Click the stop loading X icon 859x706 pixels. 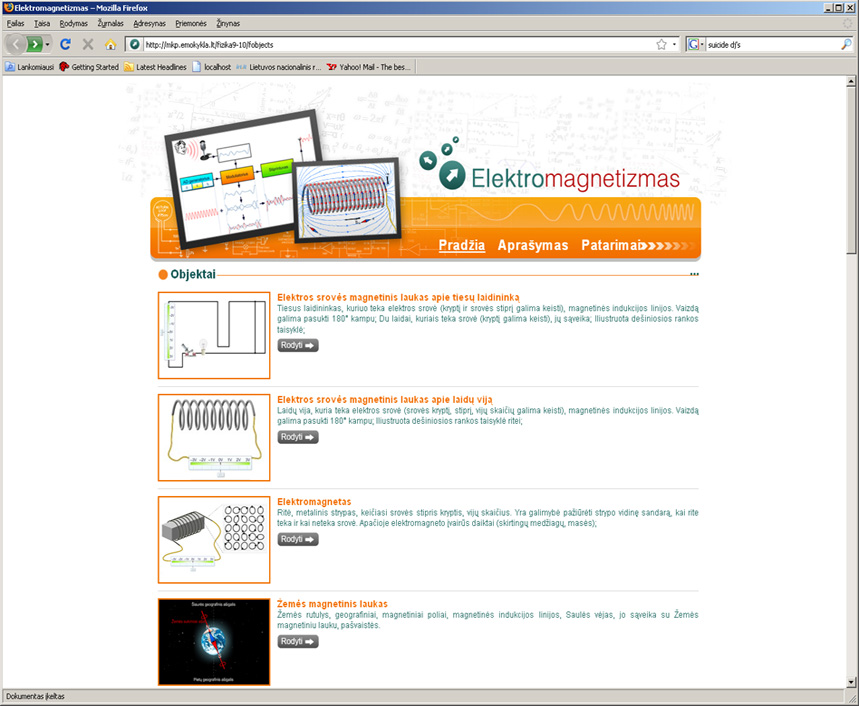88,44
